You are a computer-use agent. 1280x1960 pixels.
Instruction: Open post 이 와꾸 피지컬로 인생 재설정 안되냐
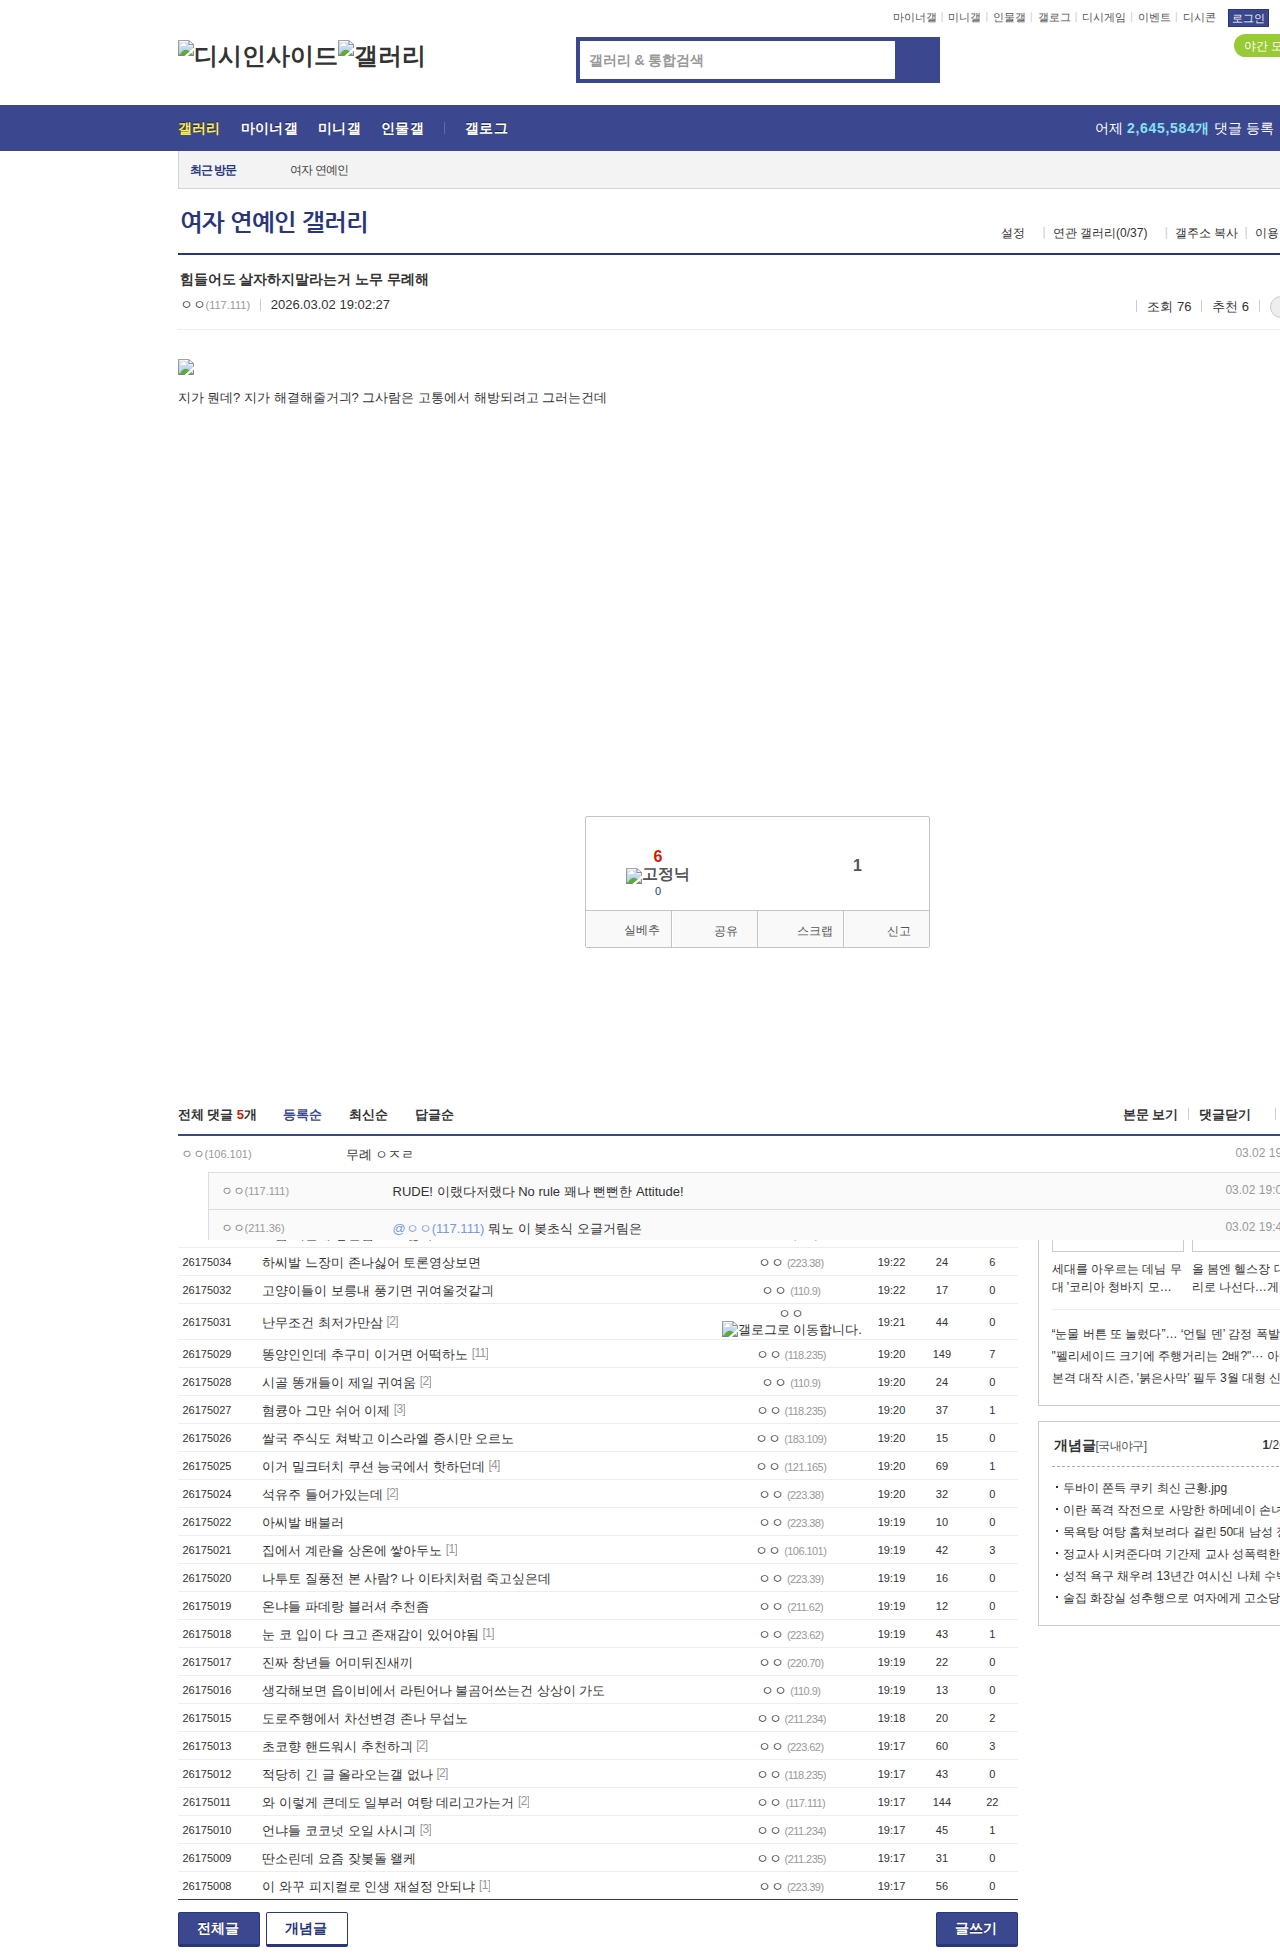[369, 1886]
